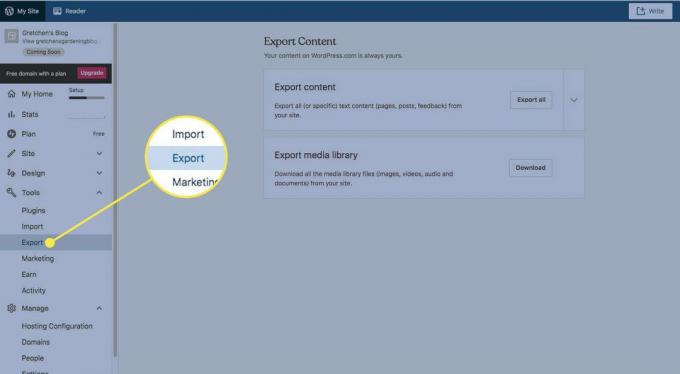Open the Reader icon in top bar
The image size is (680, 374).
[x=57, y=11]
